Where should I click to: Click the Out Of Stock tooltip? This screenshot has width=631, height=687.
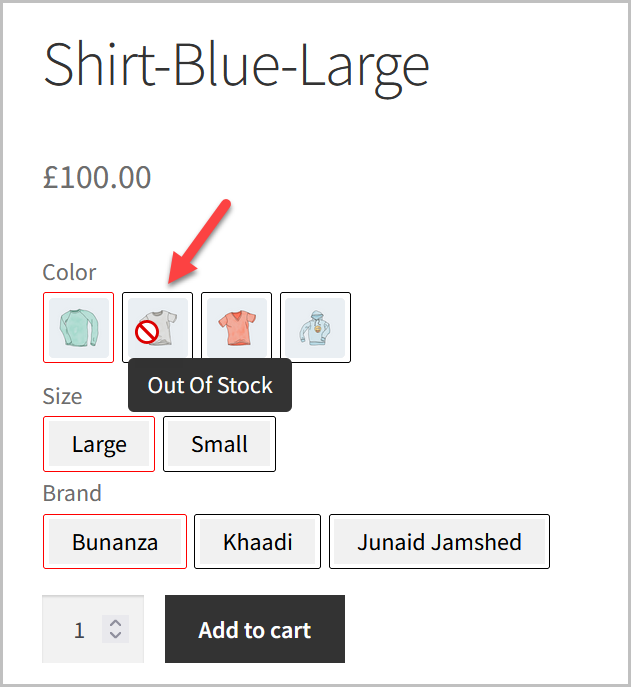[210, 385]
